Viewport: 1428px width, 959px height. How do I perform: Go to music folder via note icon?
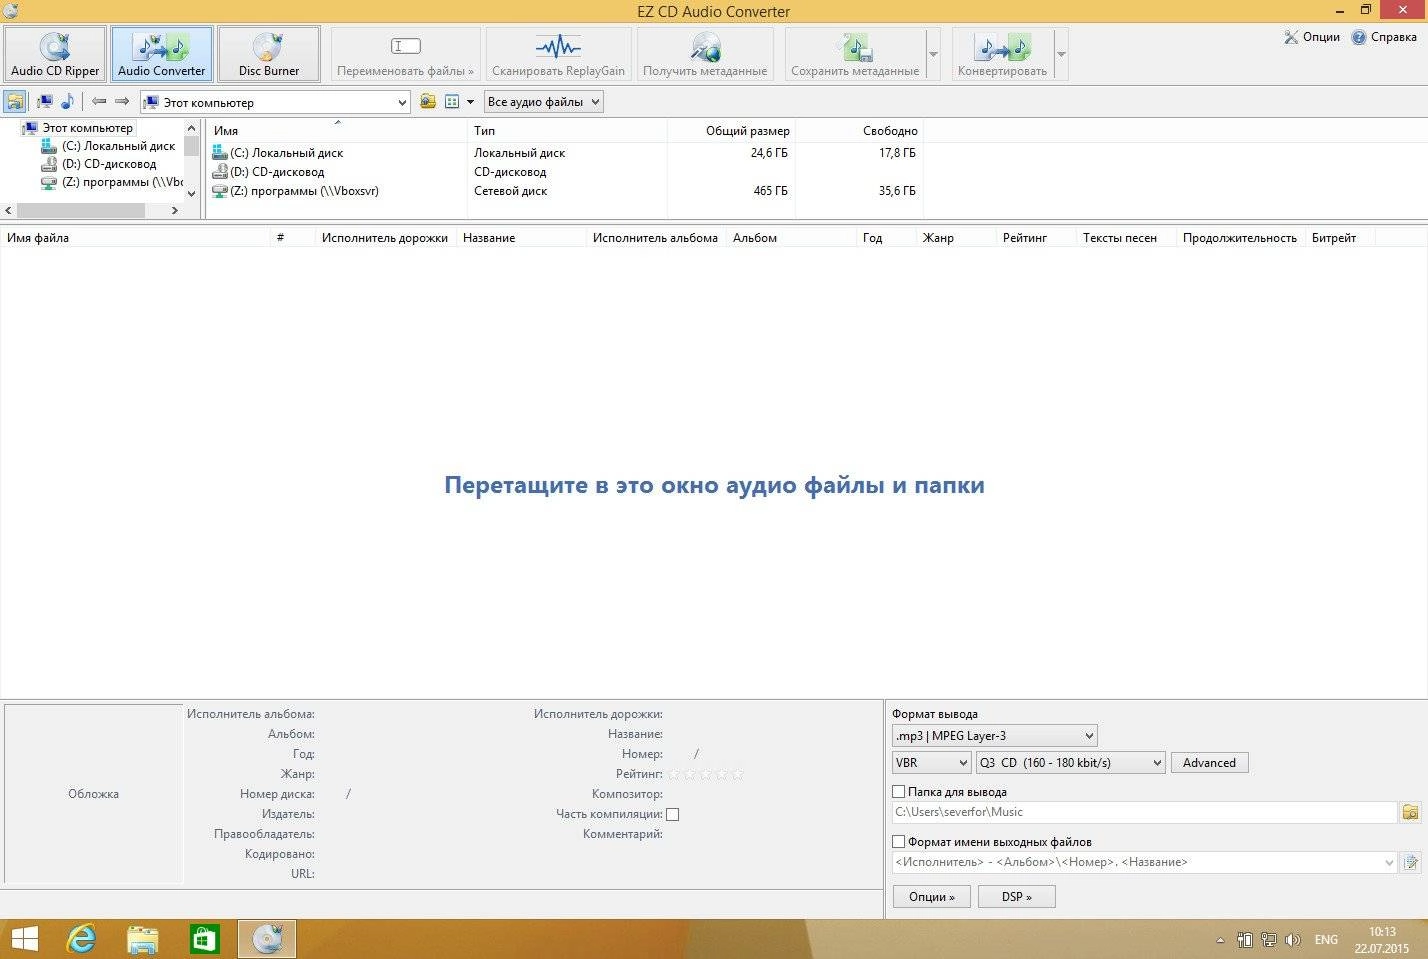[67, 102]
